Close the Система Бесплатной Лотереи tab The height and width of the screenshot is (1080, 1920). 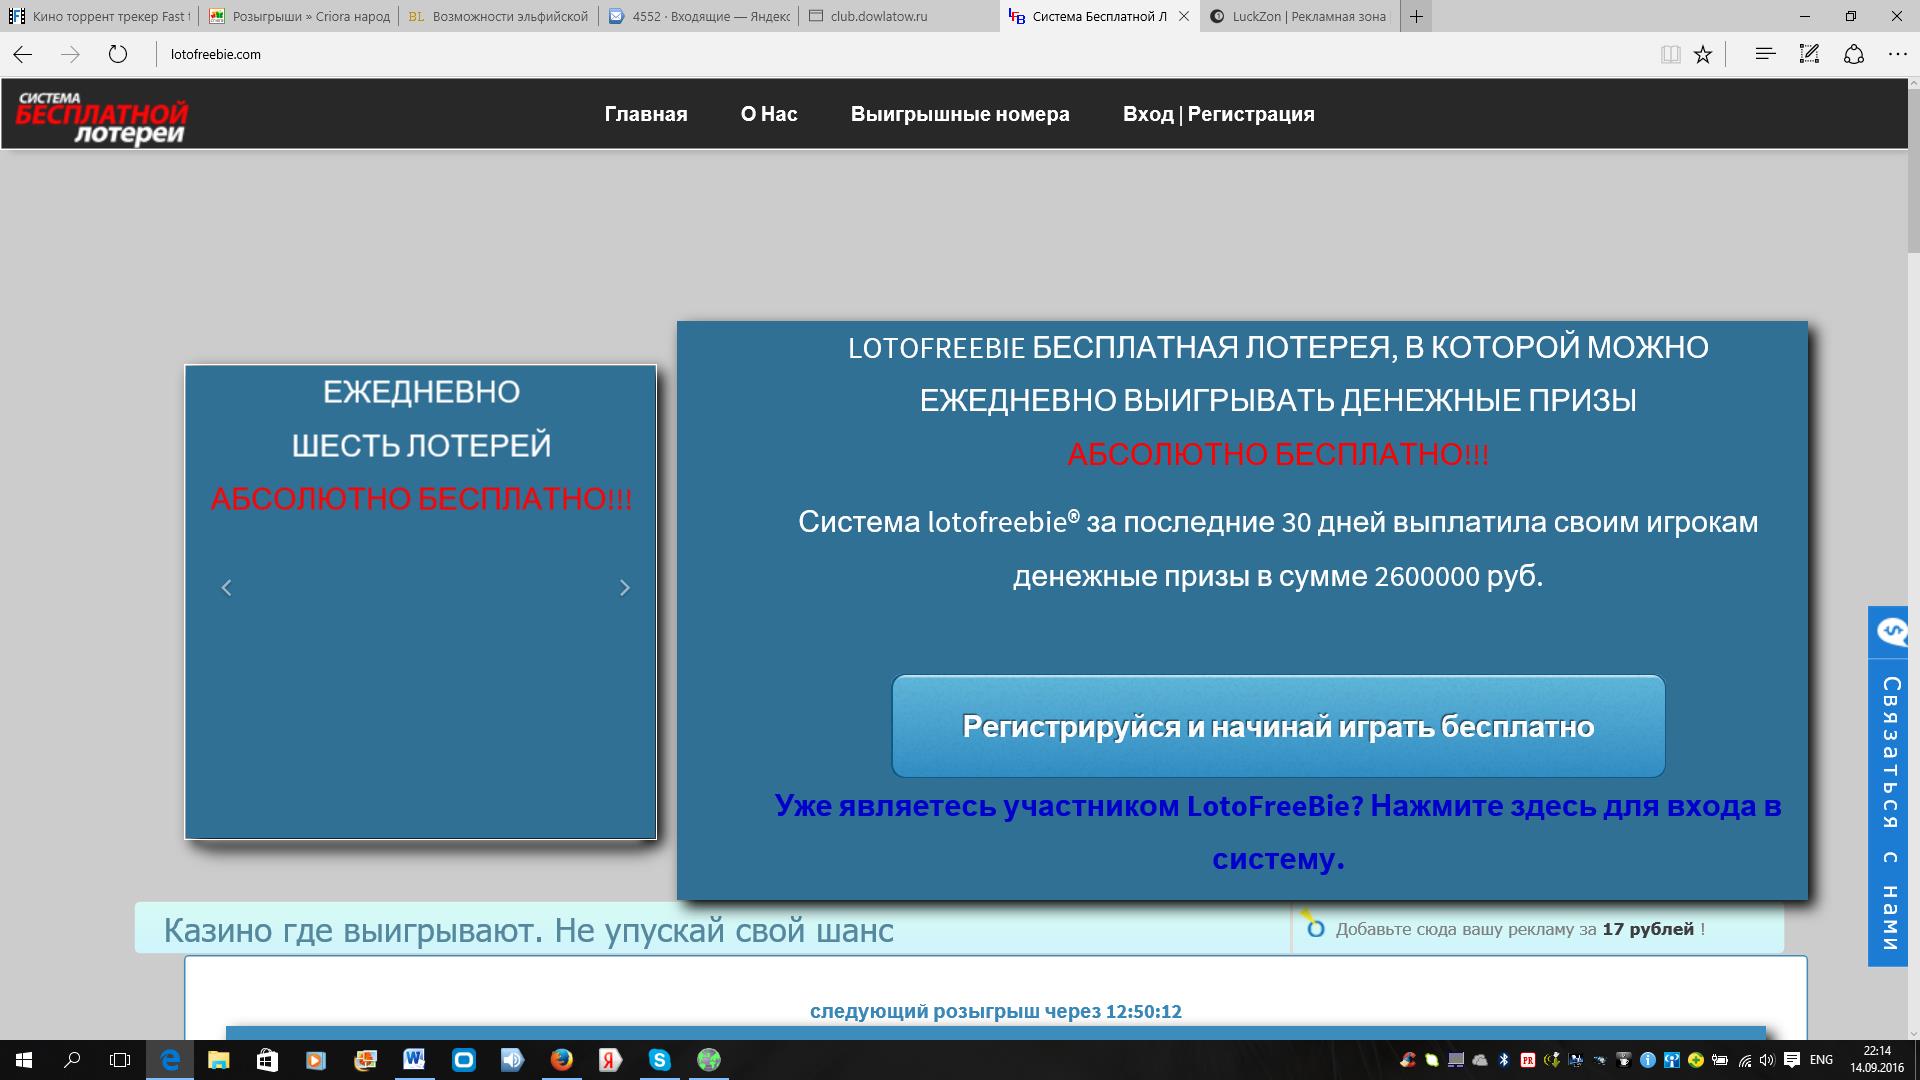click(x=1184, y=16)
